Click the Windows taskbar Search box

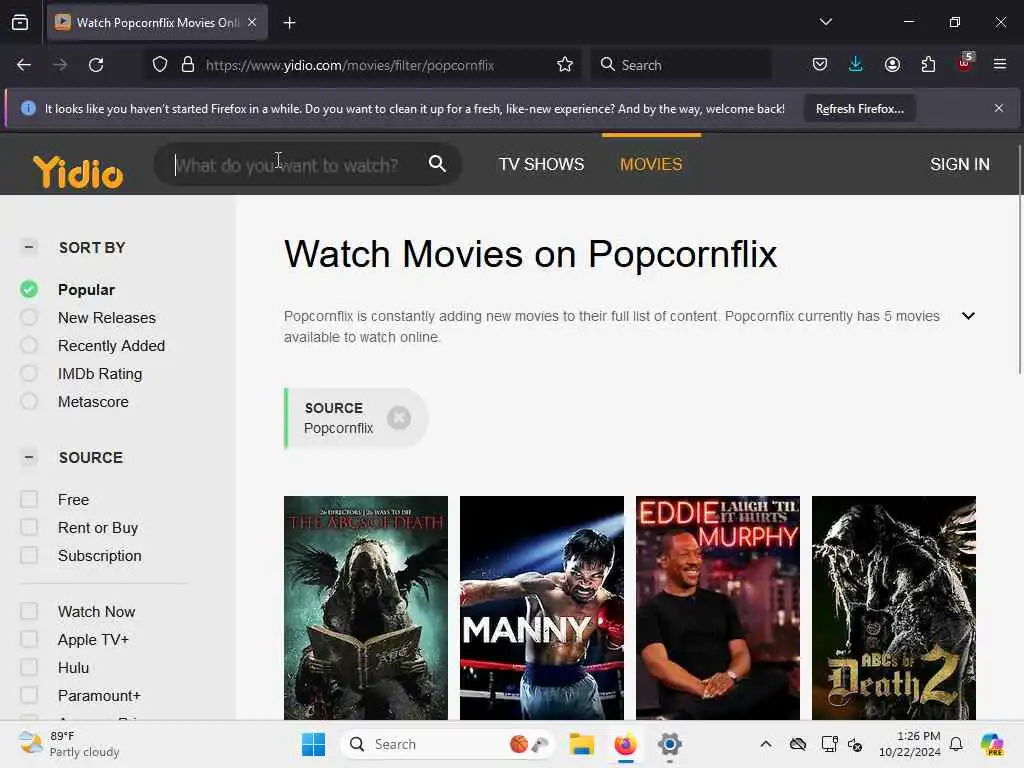[x=447, y=744]
